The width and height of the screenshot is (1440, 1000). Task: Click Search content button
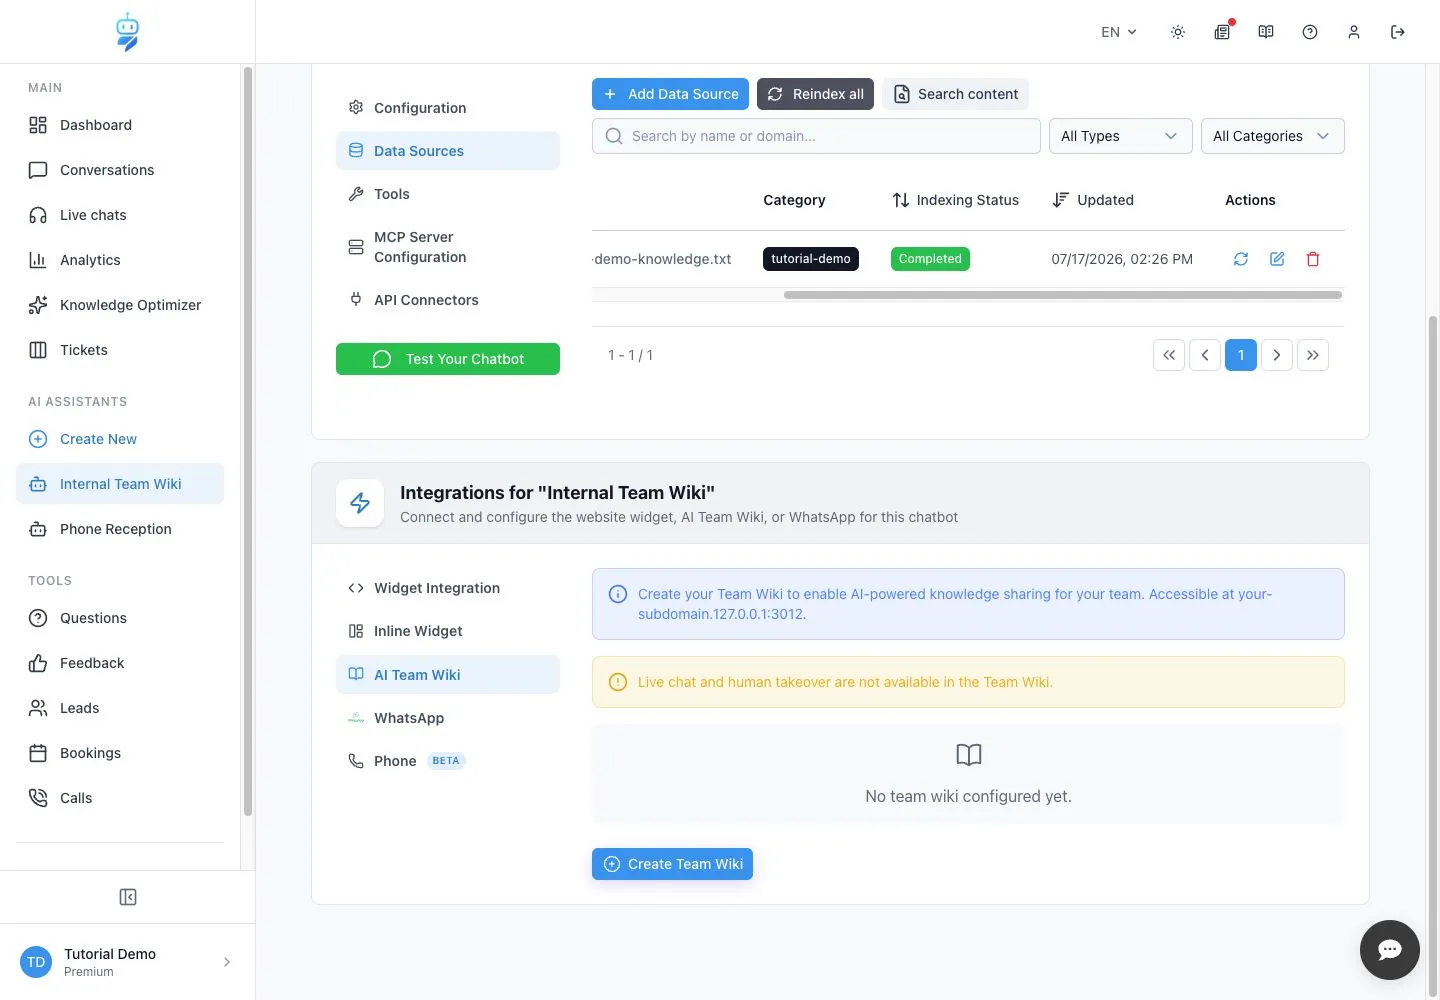[x=955, y=94]
